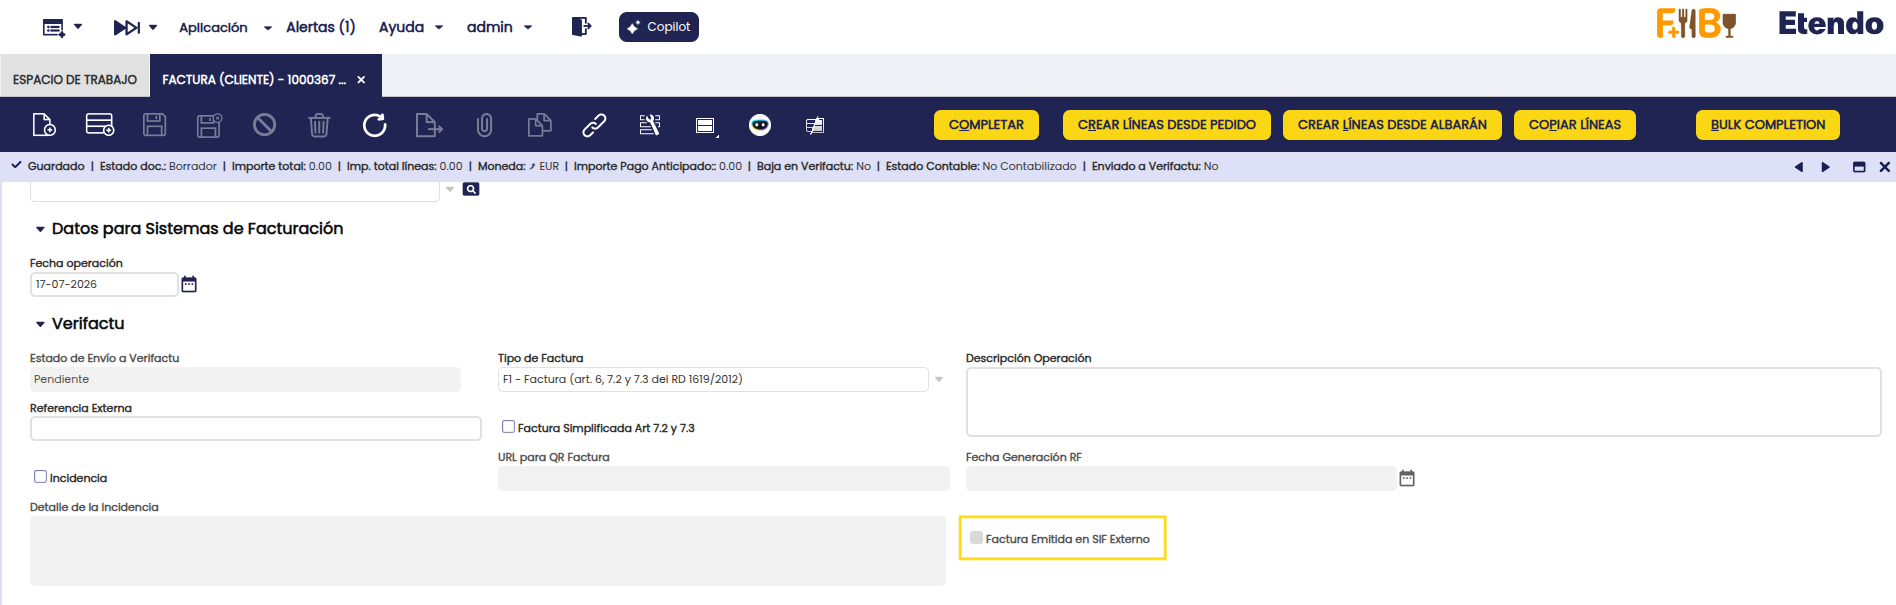Open dropdown arrow of the top partial field
The width and height of the screenshot is (1896, 605).
tap(450, 189)
